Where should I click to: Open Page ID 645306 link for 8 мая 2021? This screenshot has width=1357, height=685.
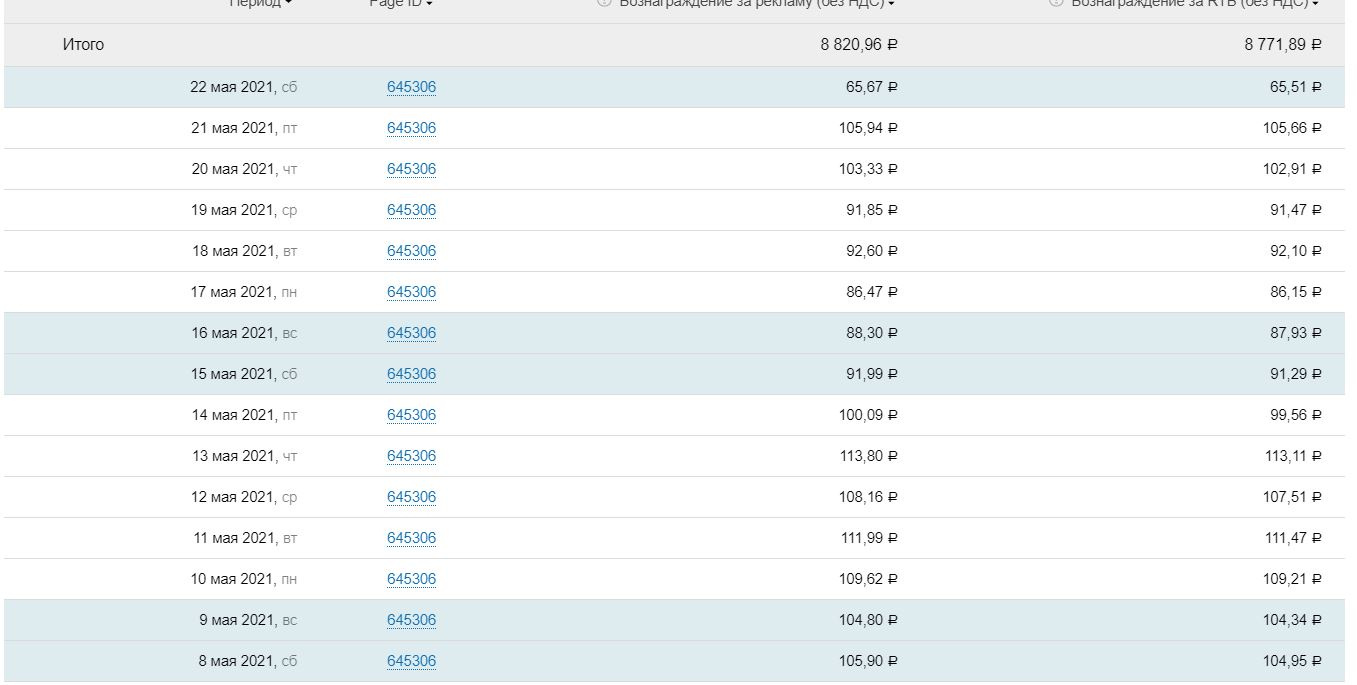point(411,661)
